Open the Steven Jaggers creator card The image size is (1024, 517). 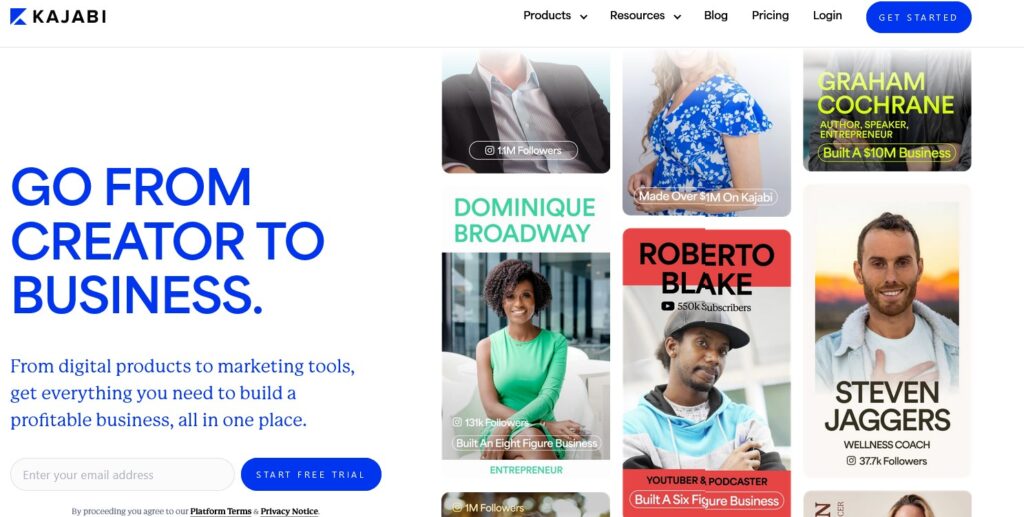(887, 331)
